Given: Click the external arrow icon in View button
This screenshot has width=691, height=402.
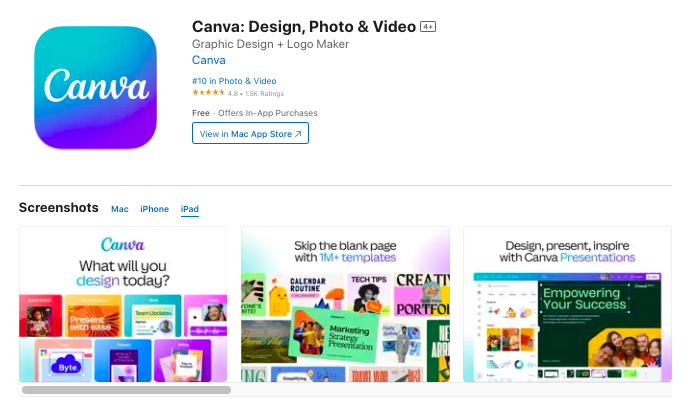Looking at the screenshot, I should [298, 134].
